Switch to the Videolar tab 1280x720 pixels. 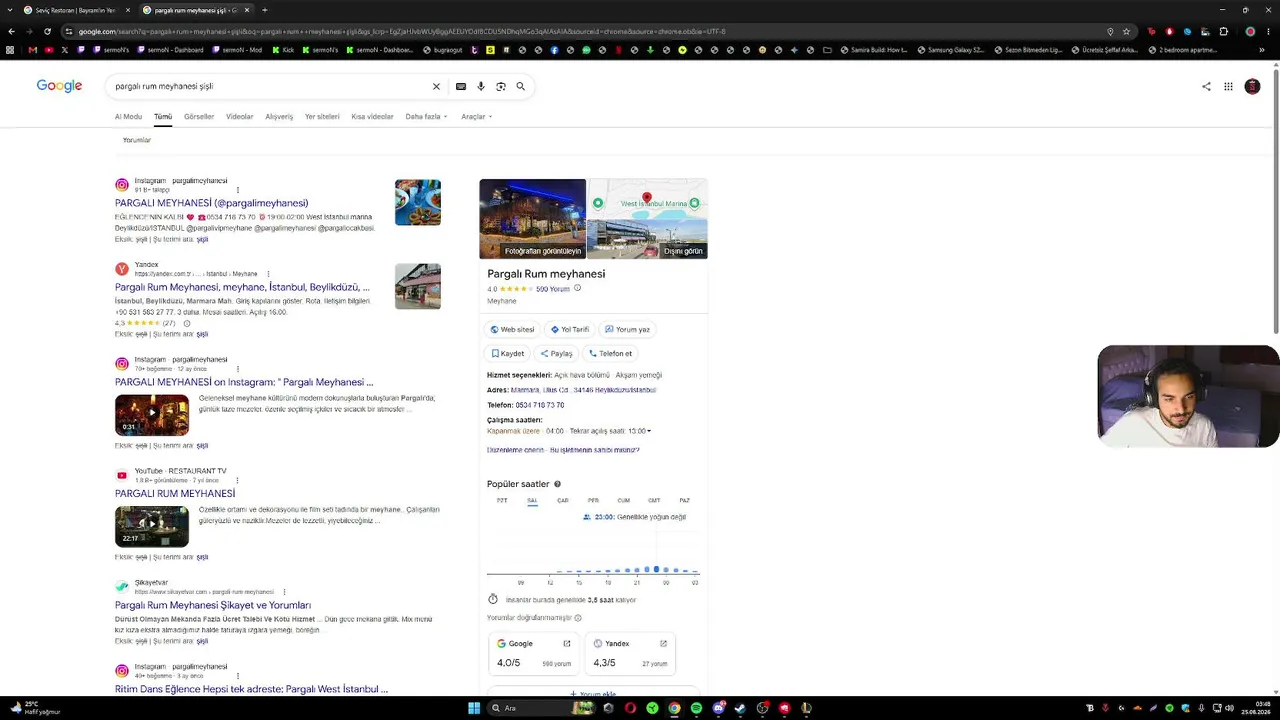[240, 117]
